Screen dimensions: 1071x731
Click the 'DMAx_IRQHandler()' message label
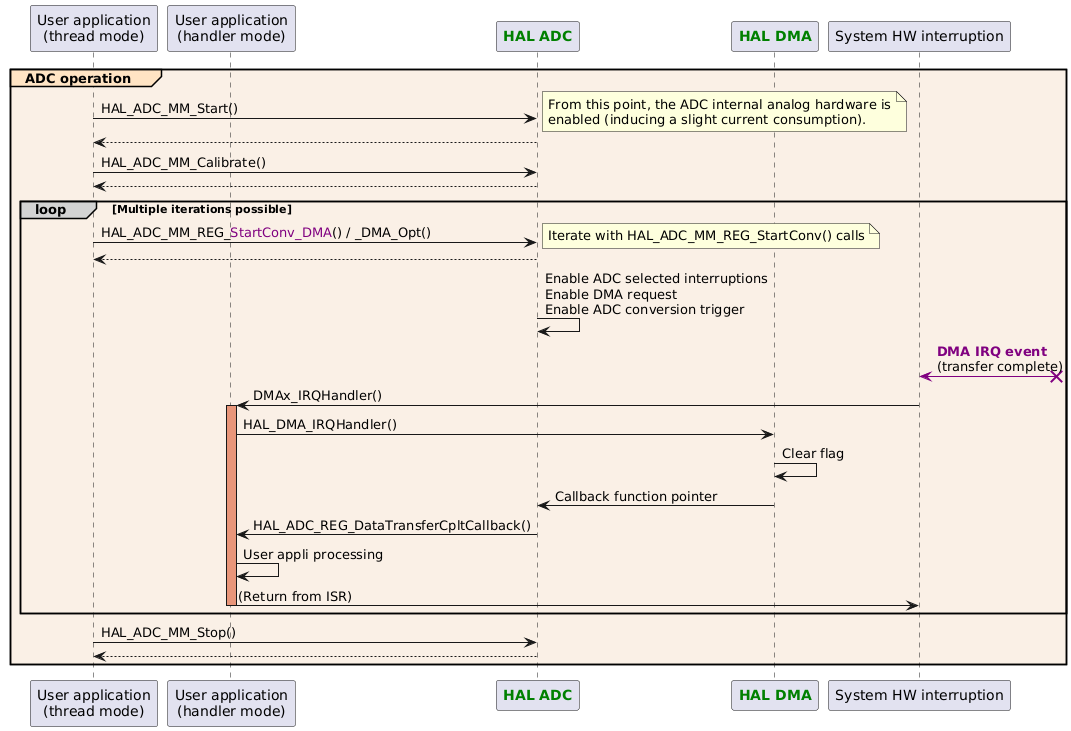pos(317,396)
